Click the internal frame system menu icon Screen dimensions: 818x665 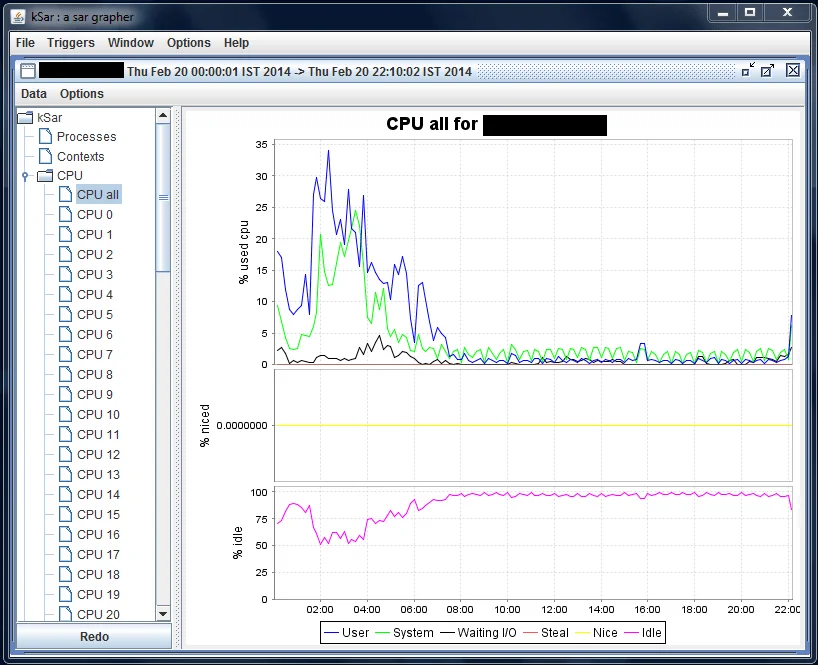click(x=27, y=71)
